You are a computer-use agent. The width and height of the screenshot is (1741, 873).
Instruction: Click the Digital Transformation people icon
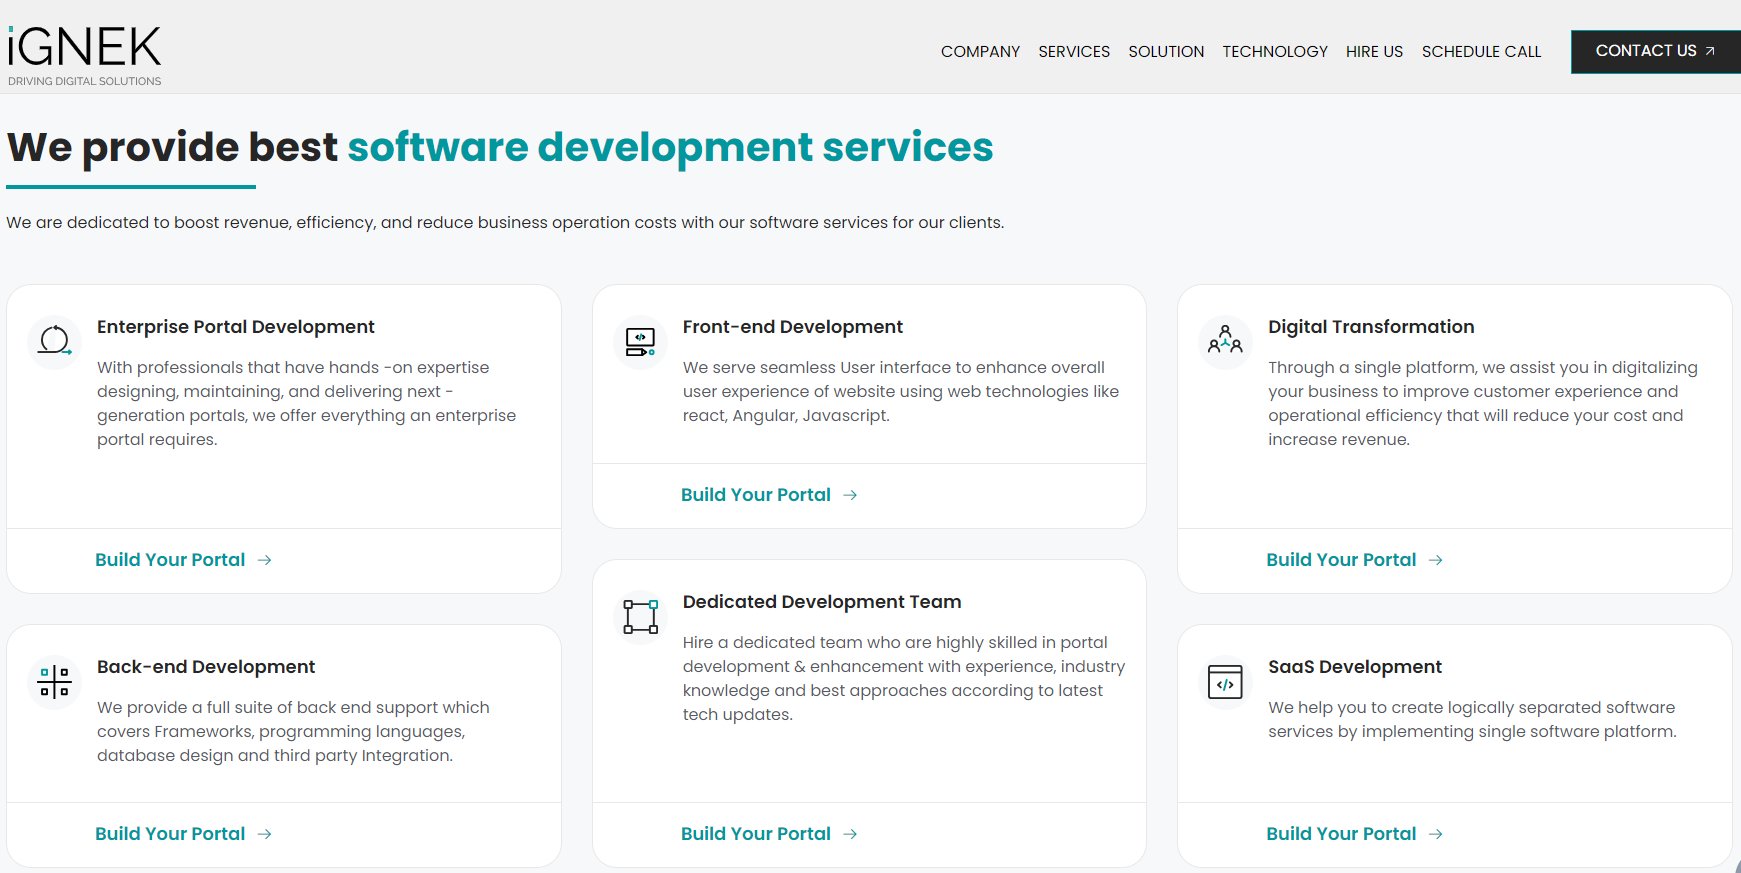coord(1225,341)
